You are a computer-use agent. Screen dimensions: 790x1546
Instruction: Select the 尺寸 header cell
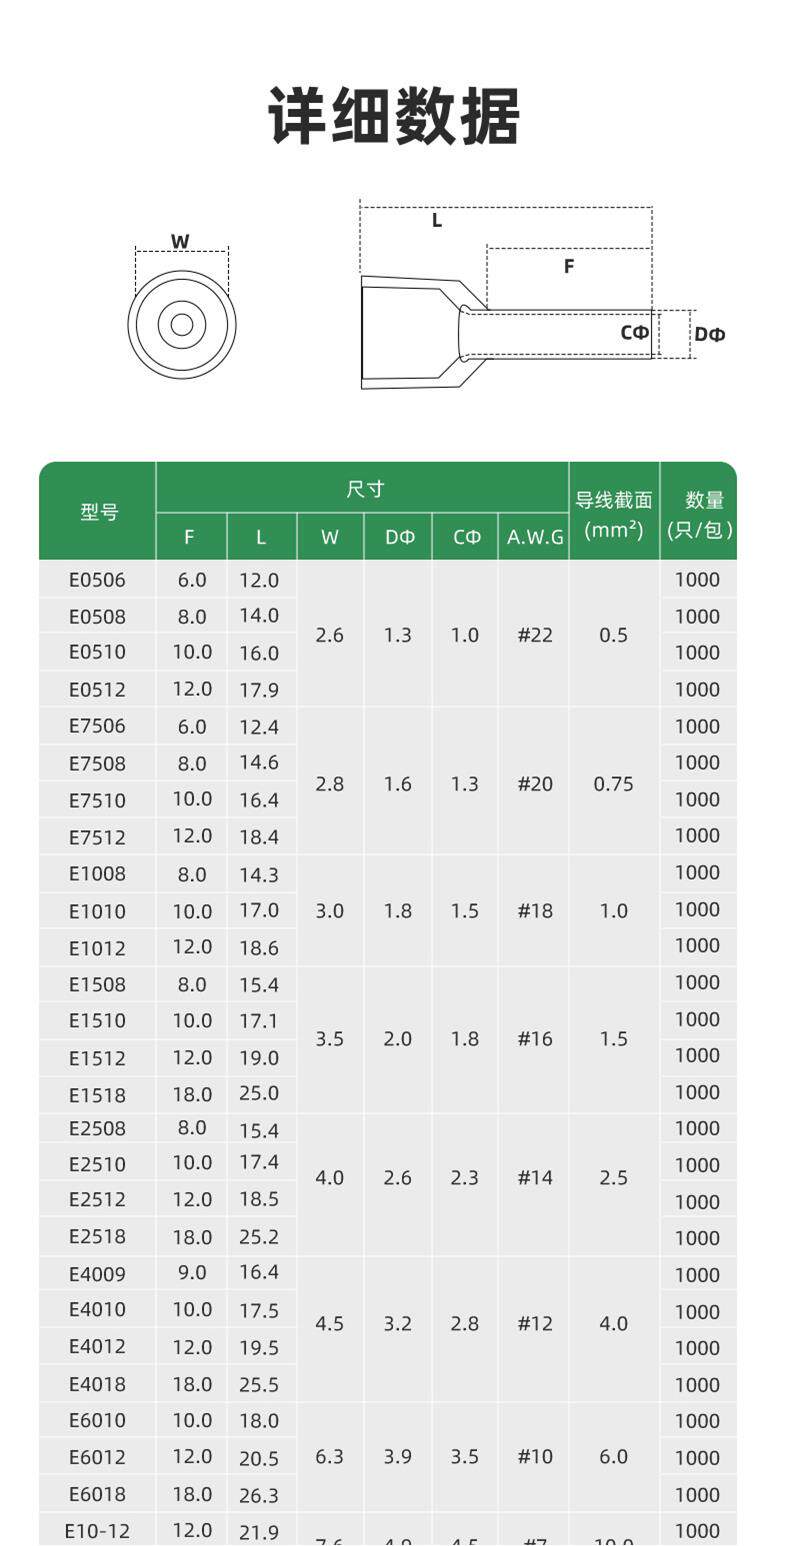[x=364, y=489]
